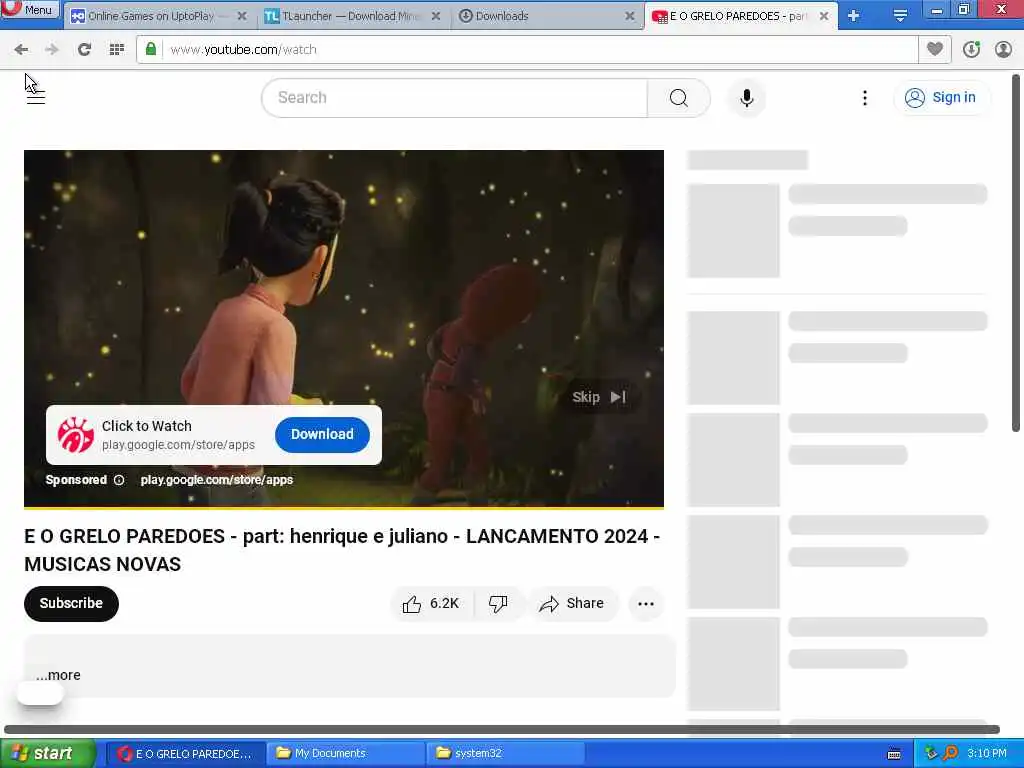Open the Speed Dial grid icon
Viewport: 1024px width, 768px height.
(116, 49)
